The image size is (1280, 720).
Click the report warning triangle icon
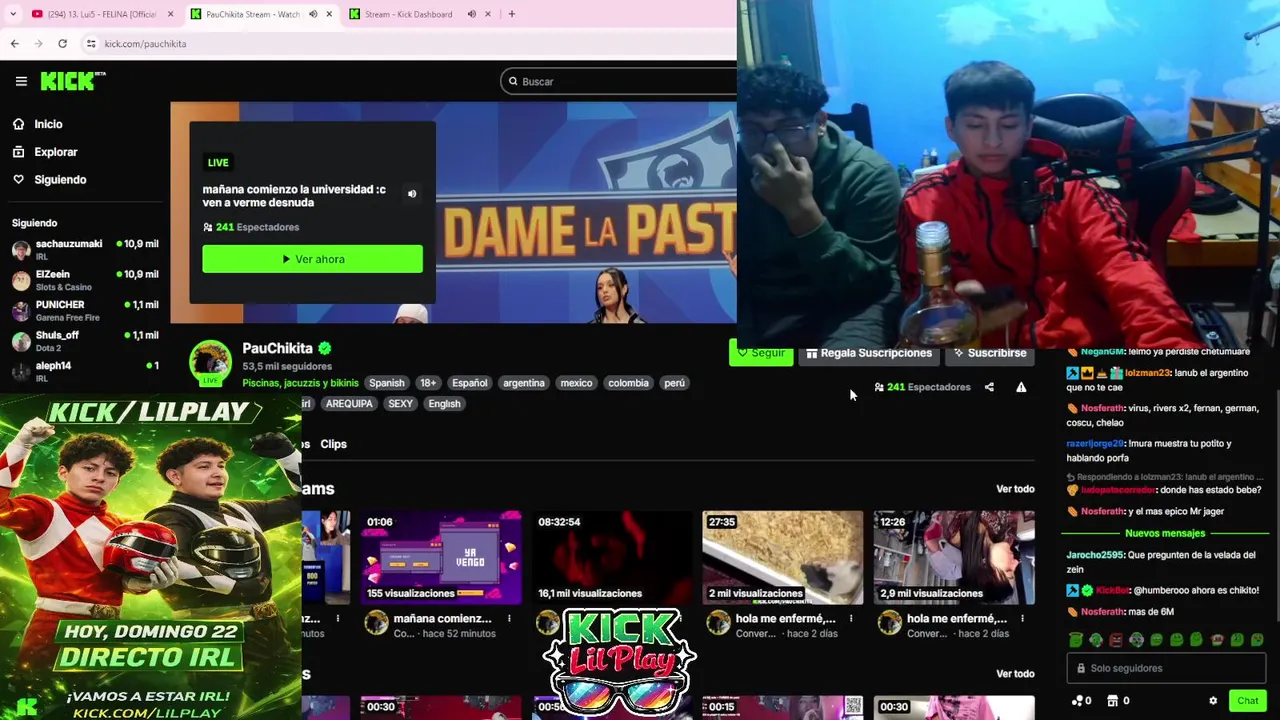coord(1021,387)
